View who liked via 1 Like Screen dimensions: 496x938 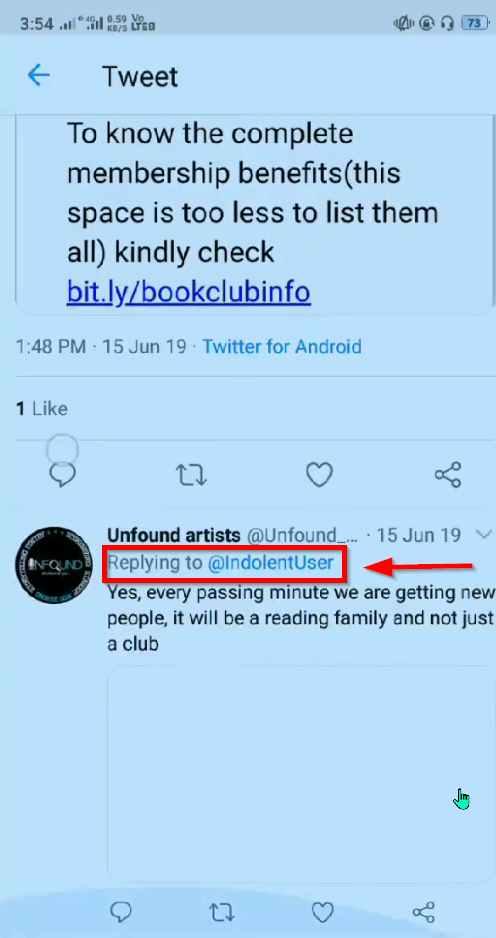[41, 409]
